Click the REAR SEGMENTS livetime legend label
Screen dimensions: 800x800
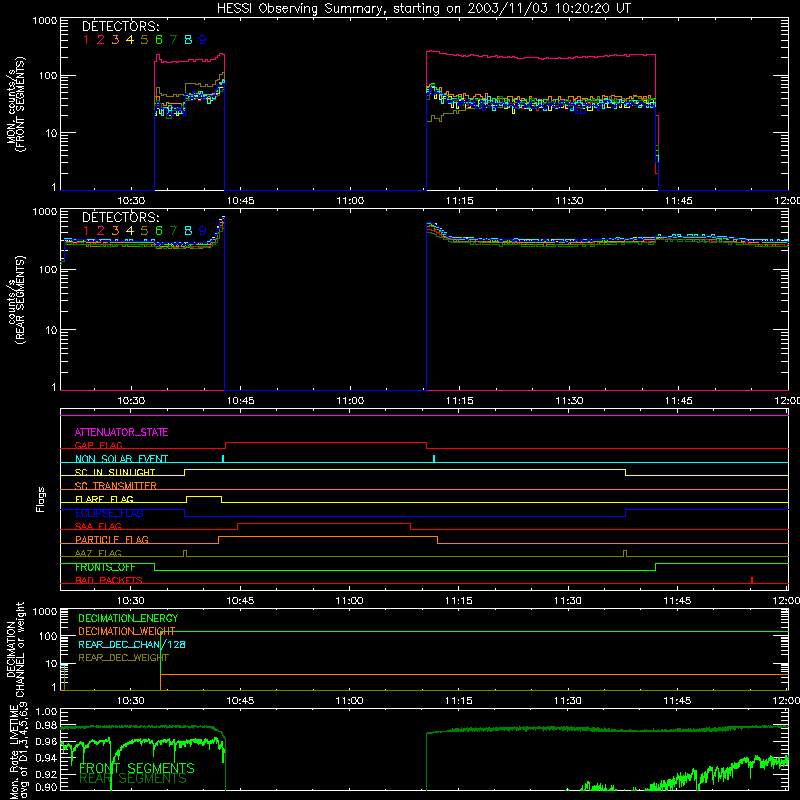pyautogui.click(x=133, y=779)
